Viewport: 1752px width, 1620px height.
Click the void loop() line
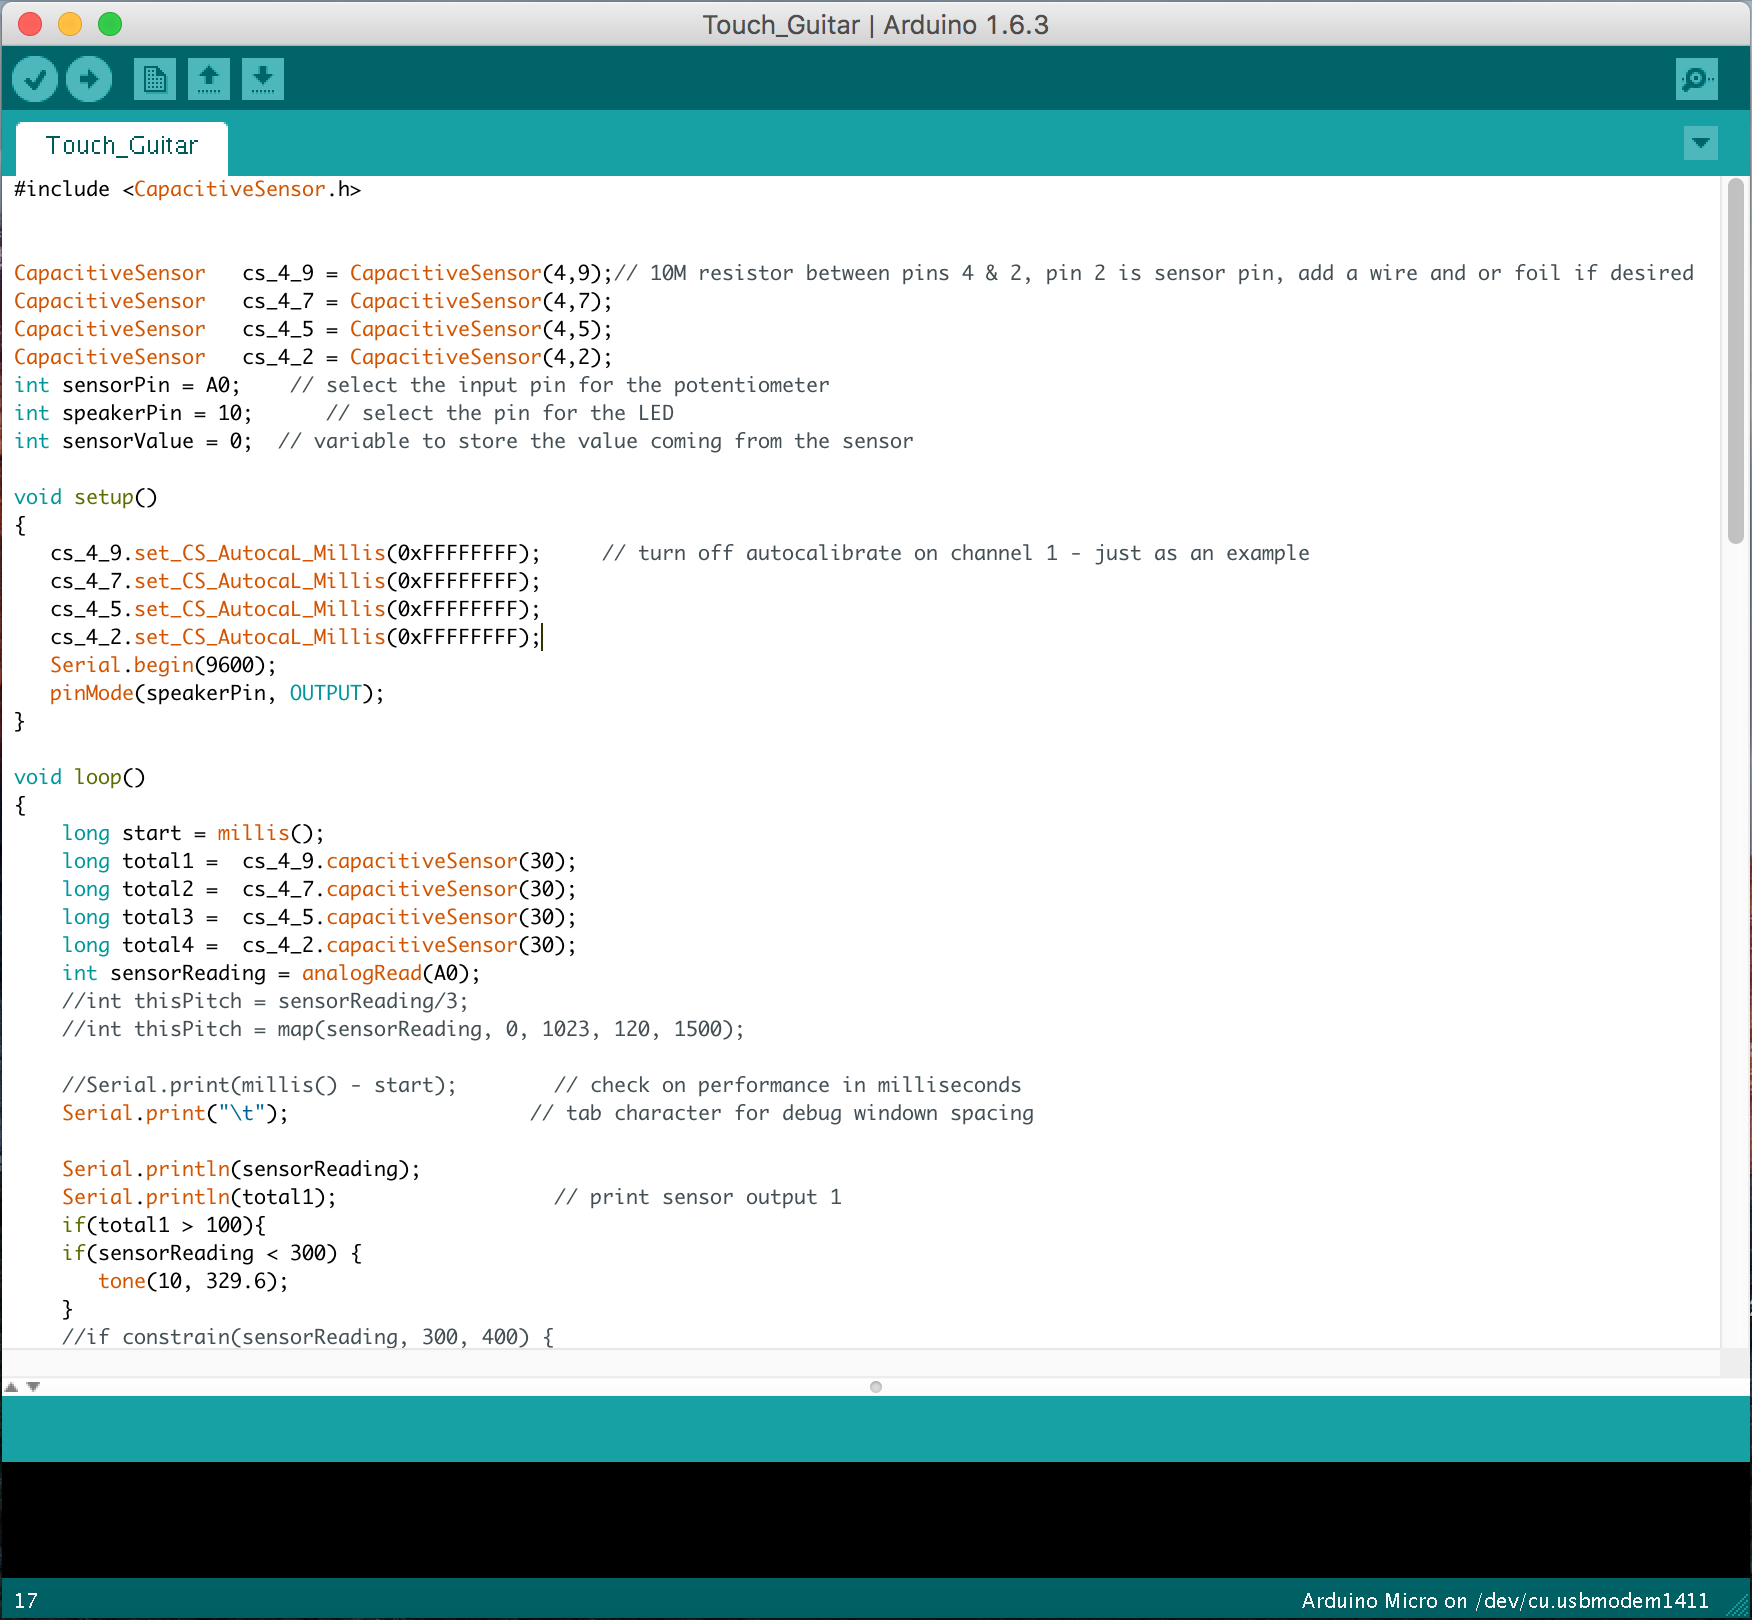click(x=80, y=777)
